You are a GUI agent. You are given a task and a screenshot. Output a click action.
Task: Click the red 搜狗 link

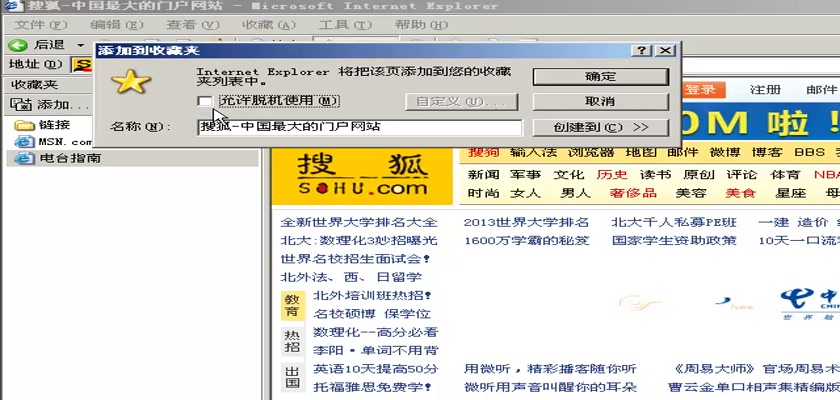tap(483, 152)
